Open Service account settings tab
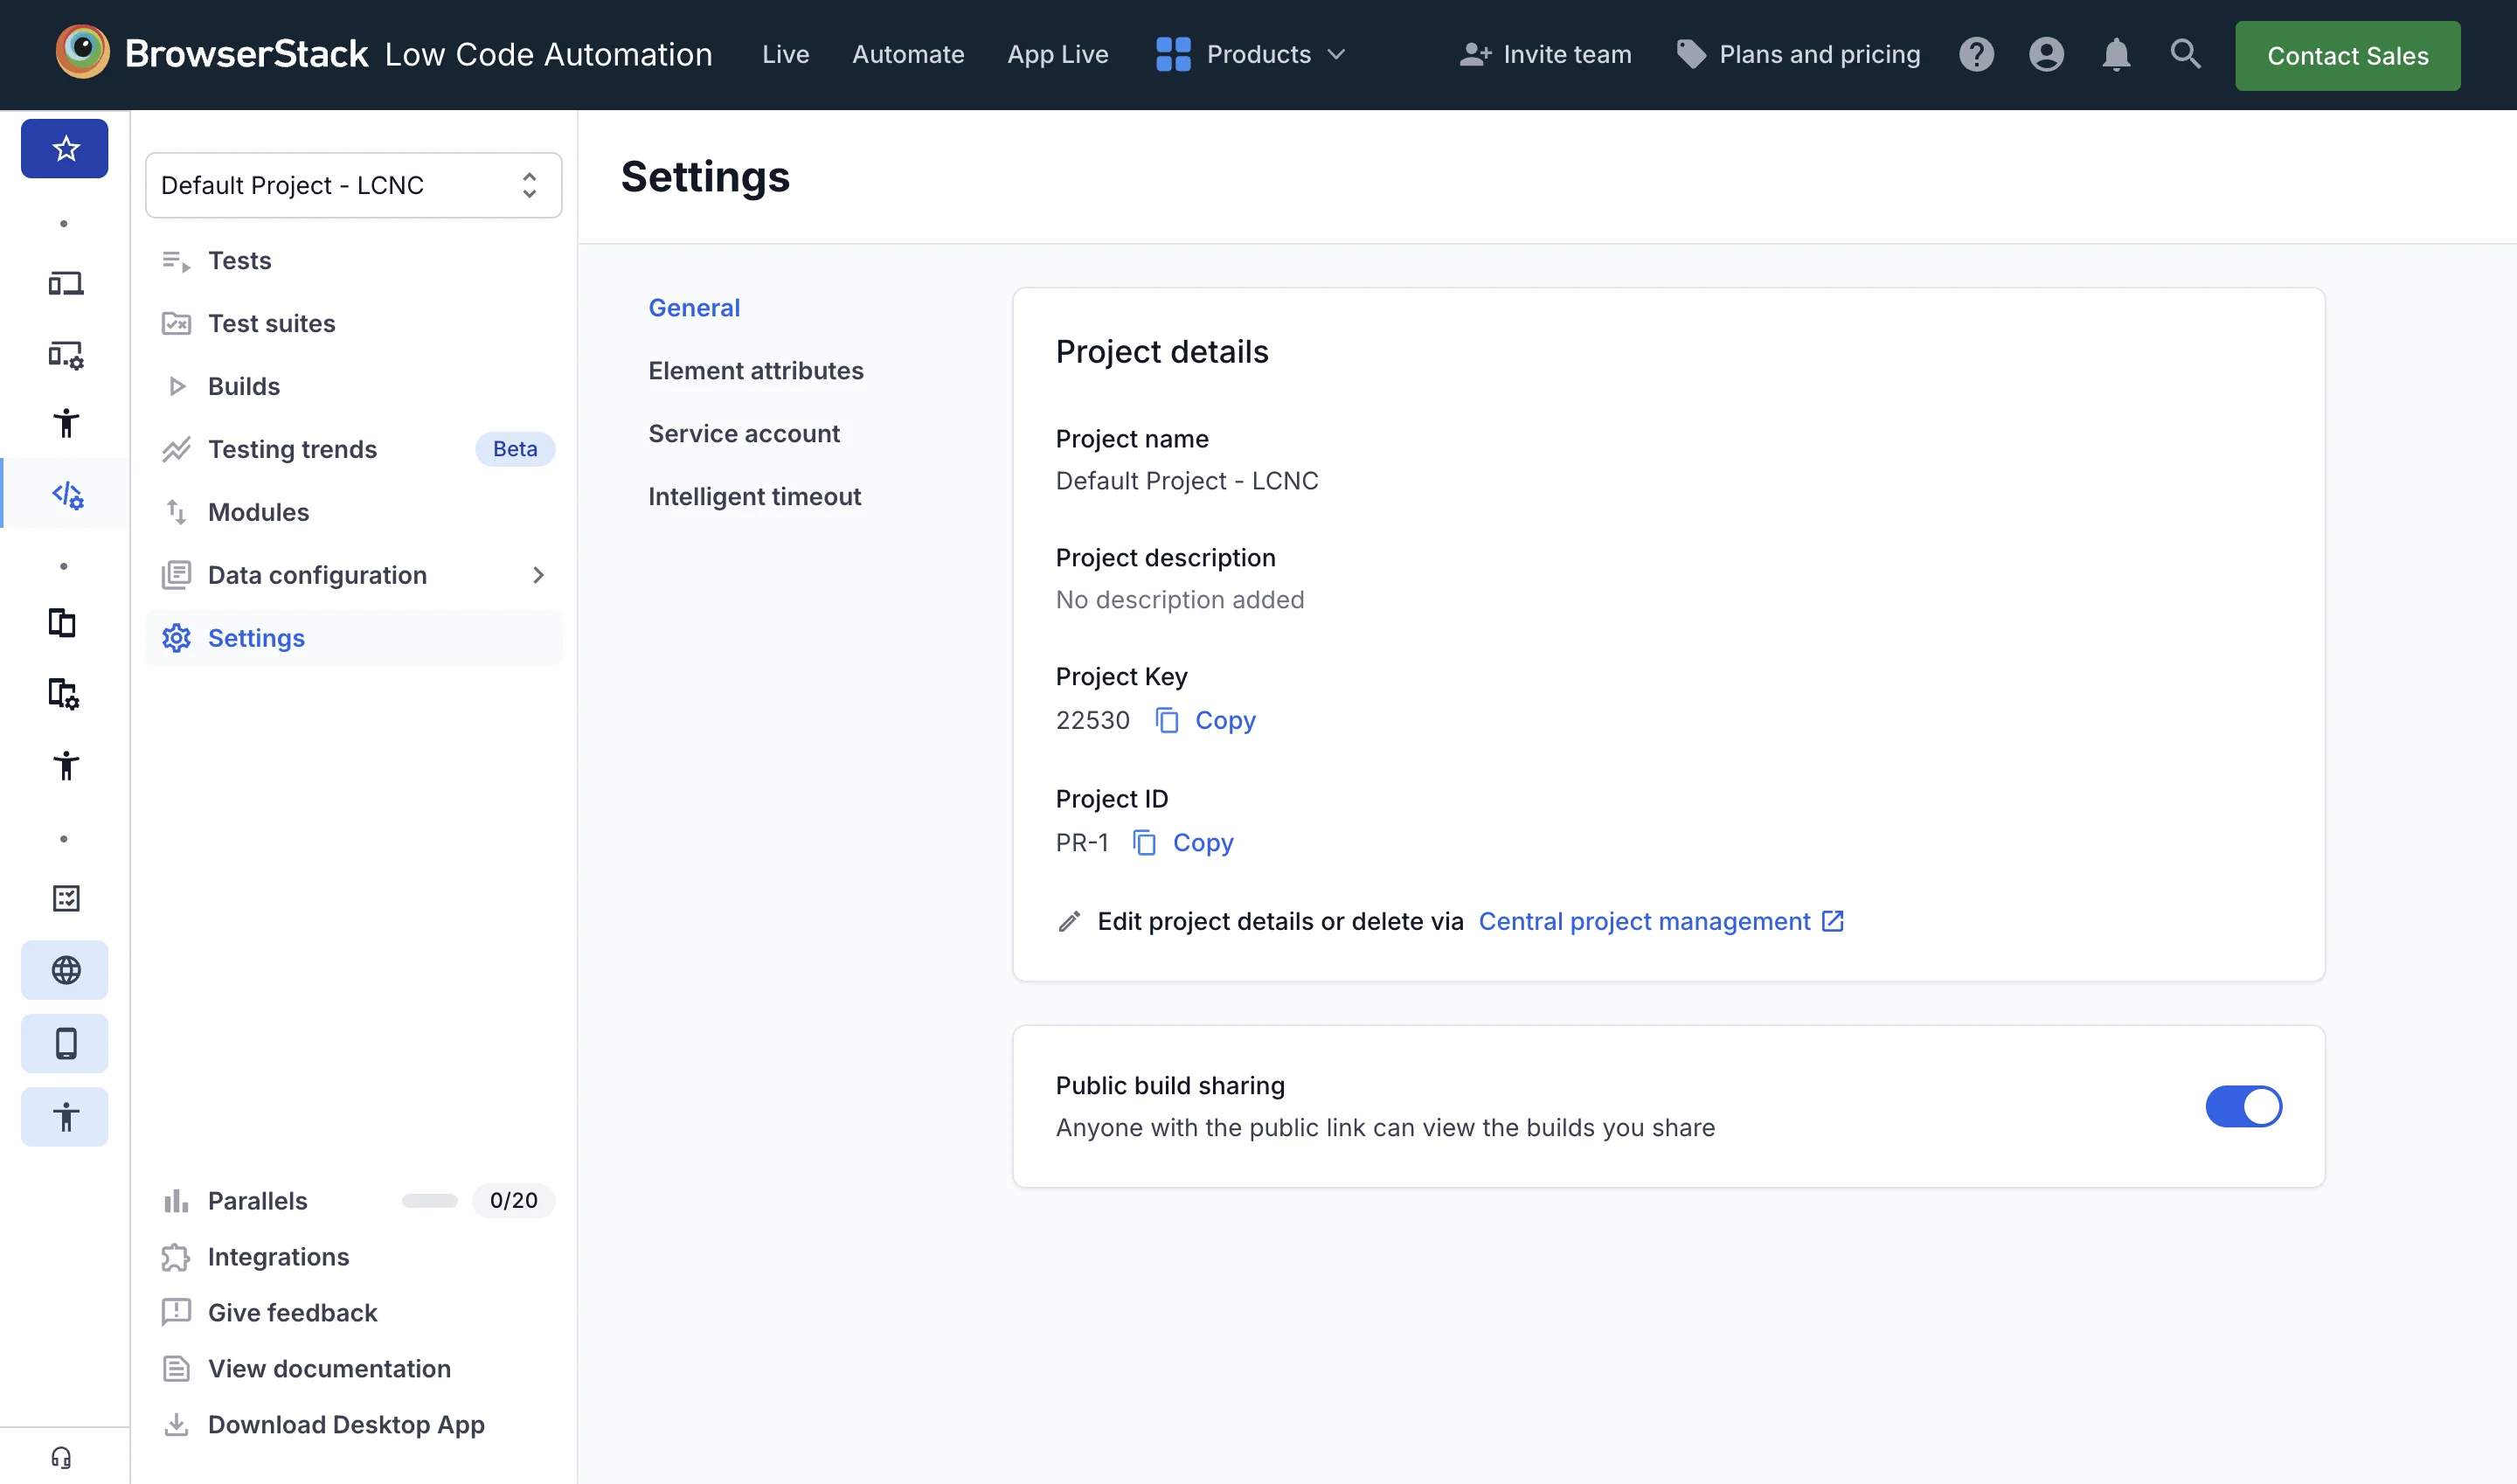Viewport: 2517px width, 1484px height. coord(744,433)
